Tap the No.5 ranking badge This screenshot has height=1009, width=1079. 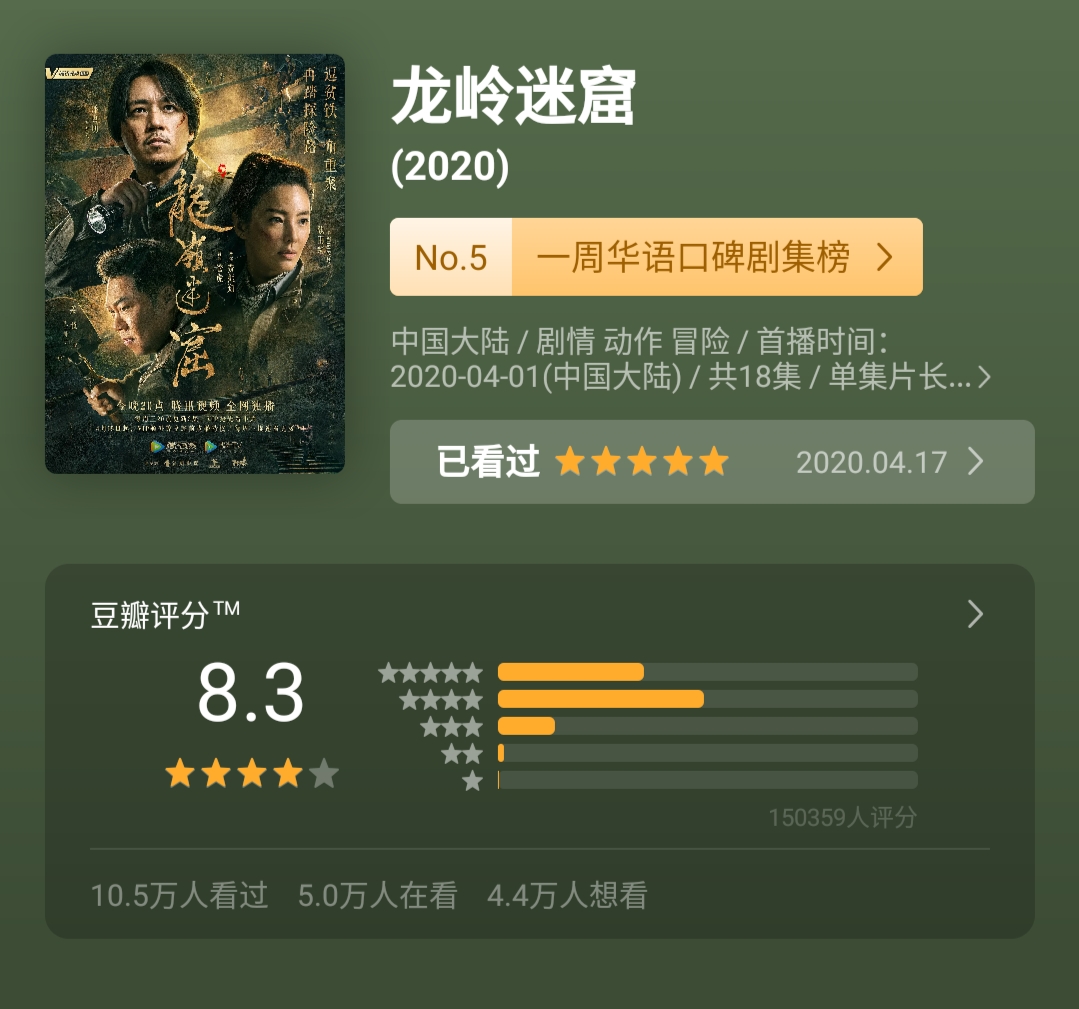[x=450, y=257]
